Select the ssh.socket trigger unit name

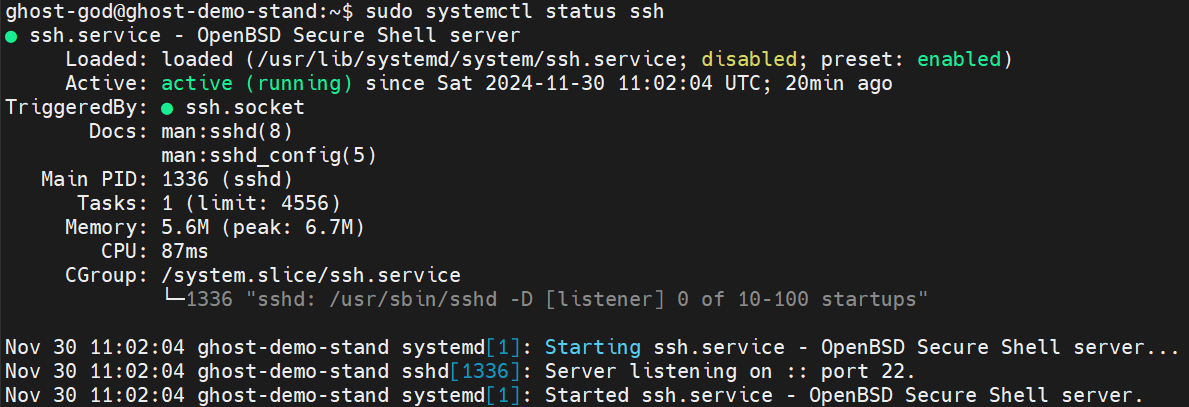click(245, 108)
